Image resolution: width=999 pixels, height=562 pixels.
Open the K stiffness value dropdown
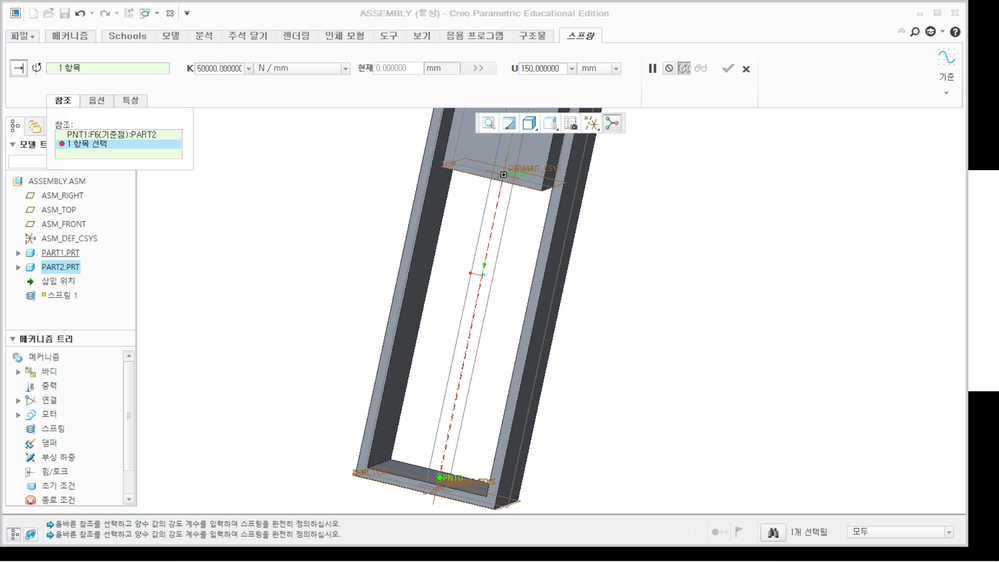(x=249, y=68)
